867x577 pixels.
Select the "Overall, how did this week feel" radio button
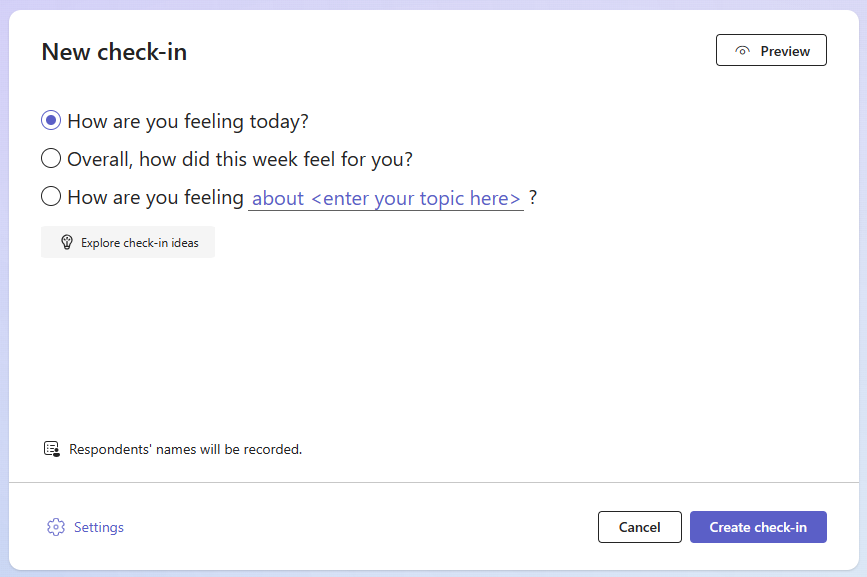(x=51, y=159)
